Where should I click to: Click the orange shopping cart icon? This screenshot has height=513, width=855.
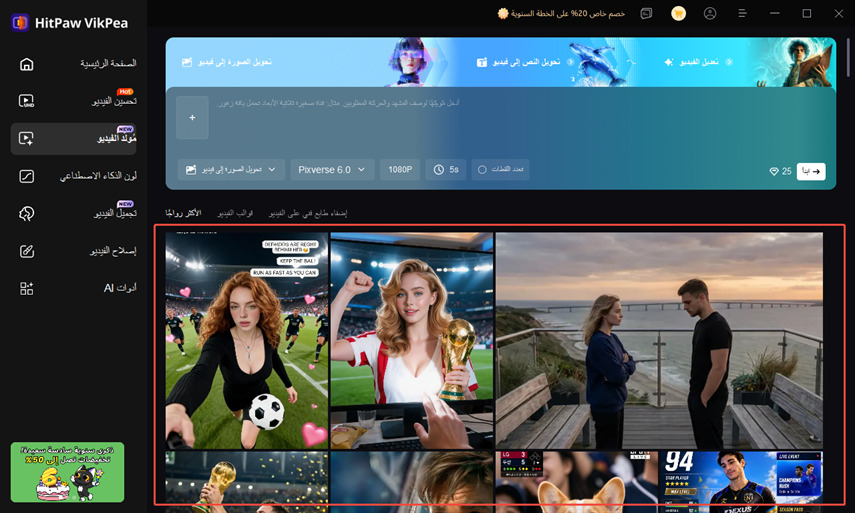pyautogui.click(x=678, y=14)
